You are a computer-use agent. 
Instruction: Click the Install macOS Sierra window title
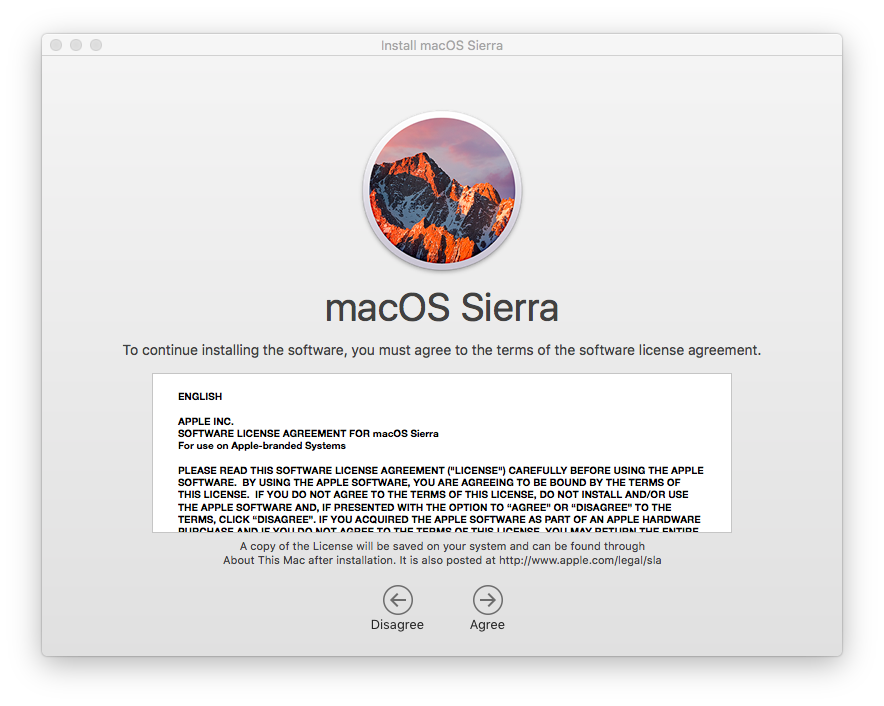(442, 46)
